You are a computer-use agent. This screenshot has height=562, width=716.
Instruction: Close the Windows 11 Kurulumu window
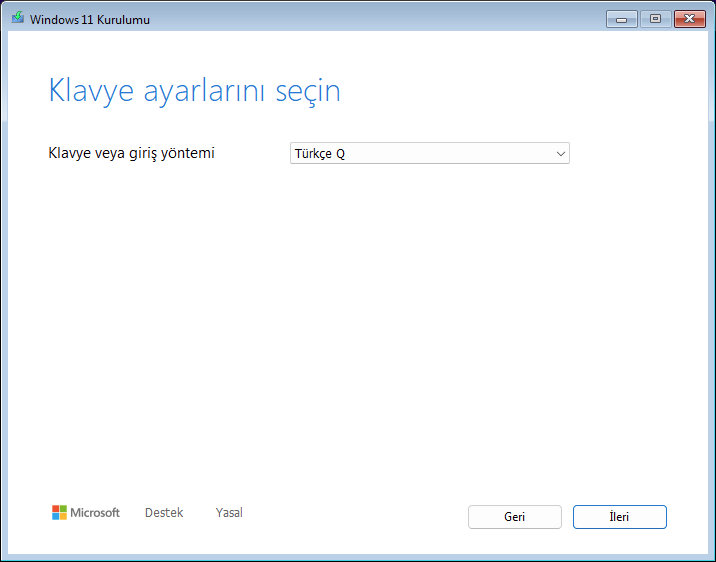coord(690,19)
